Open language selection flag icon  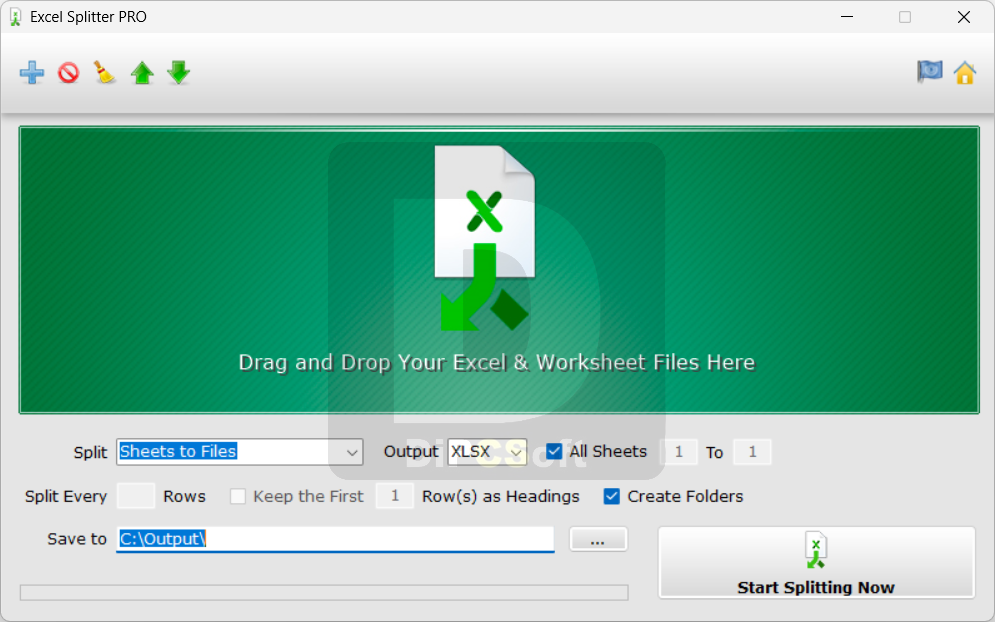pyautogui.click(x=930, y=72)
